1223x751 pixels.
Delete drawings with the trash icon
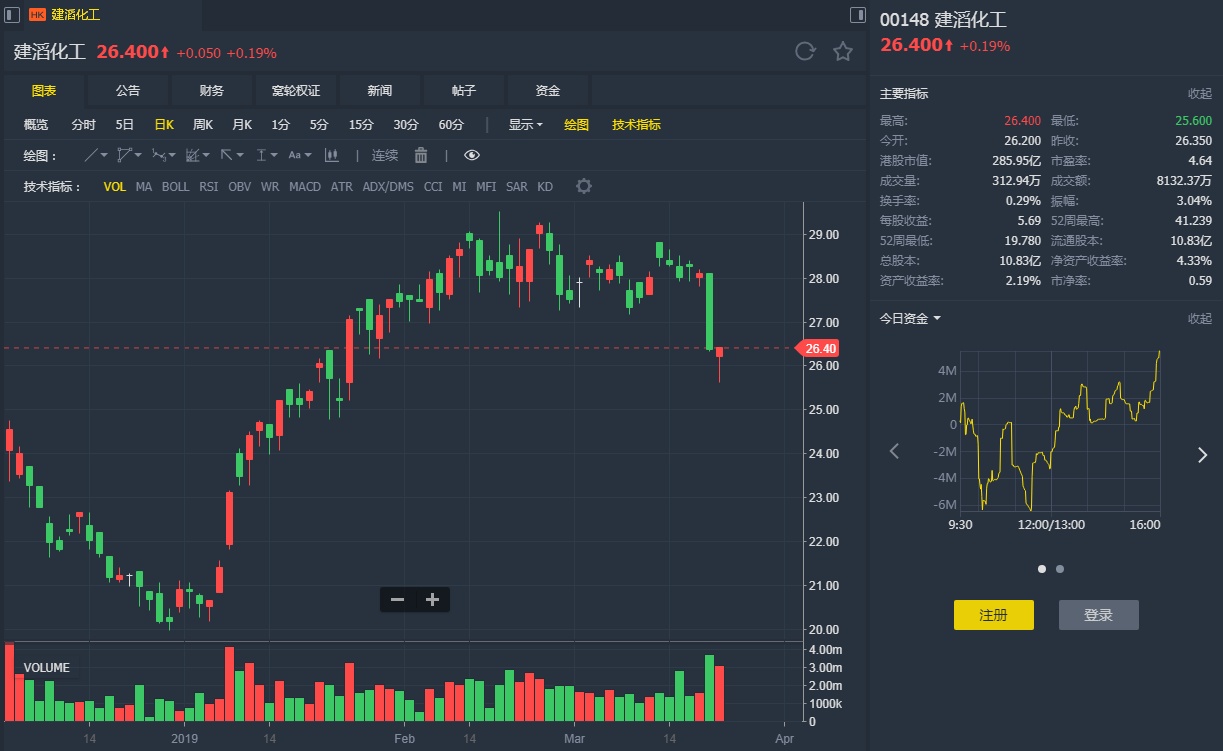pyautogui.click(x=421, y=155)
